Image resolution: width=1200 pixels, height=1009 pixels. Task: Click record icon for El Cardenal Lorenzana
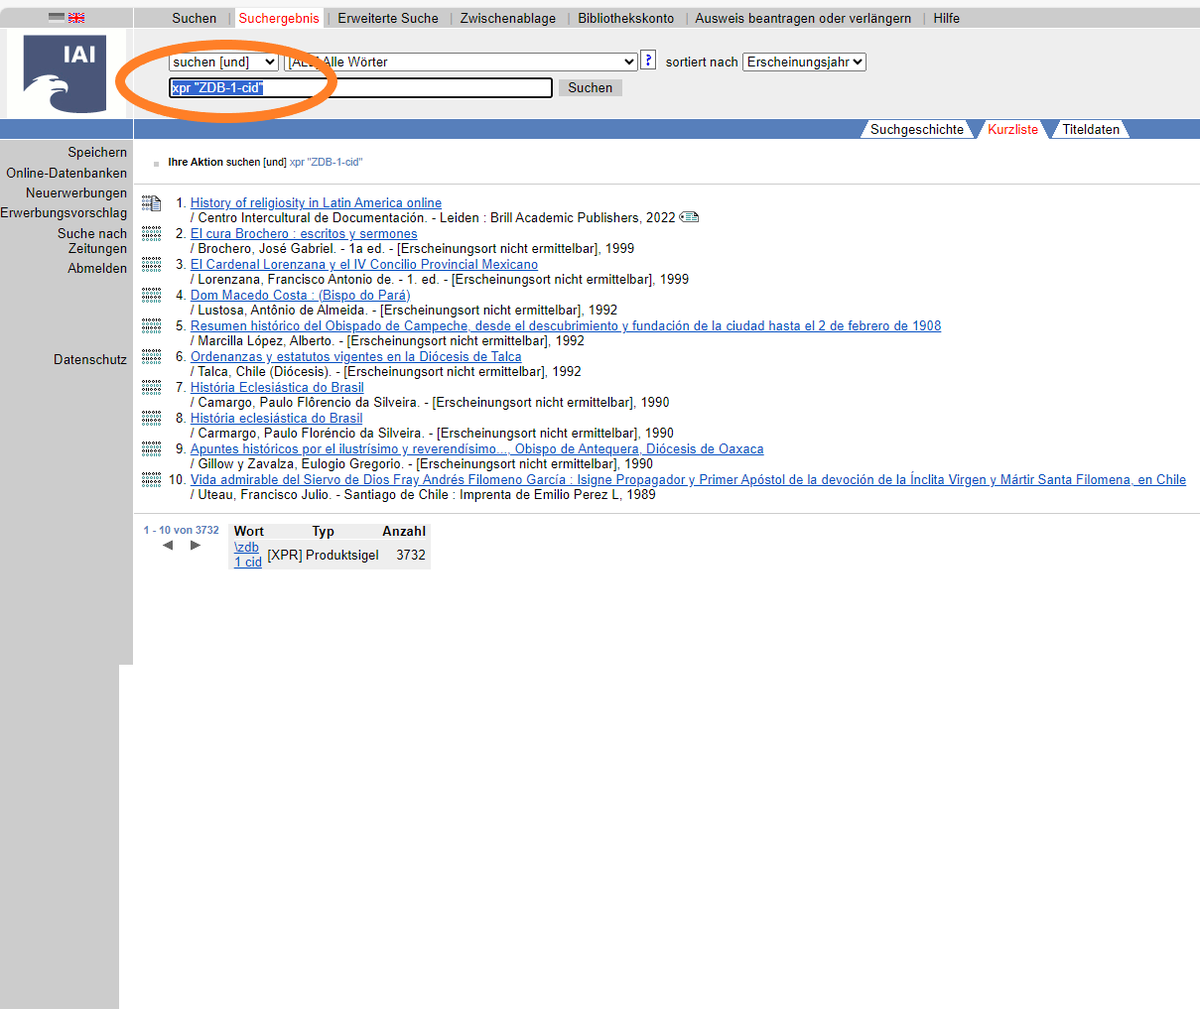pos(151,265)
